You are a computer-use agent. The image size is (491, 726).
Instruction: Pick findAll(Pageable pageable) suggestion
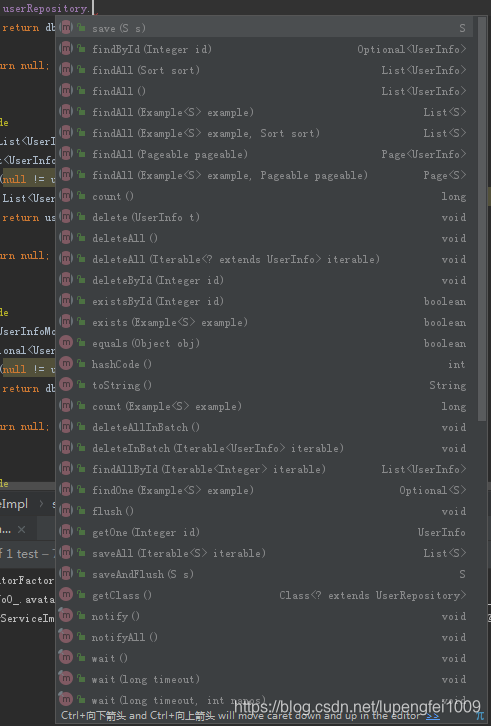264,154
